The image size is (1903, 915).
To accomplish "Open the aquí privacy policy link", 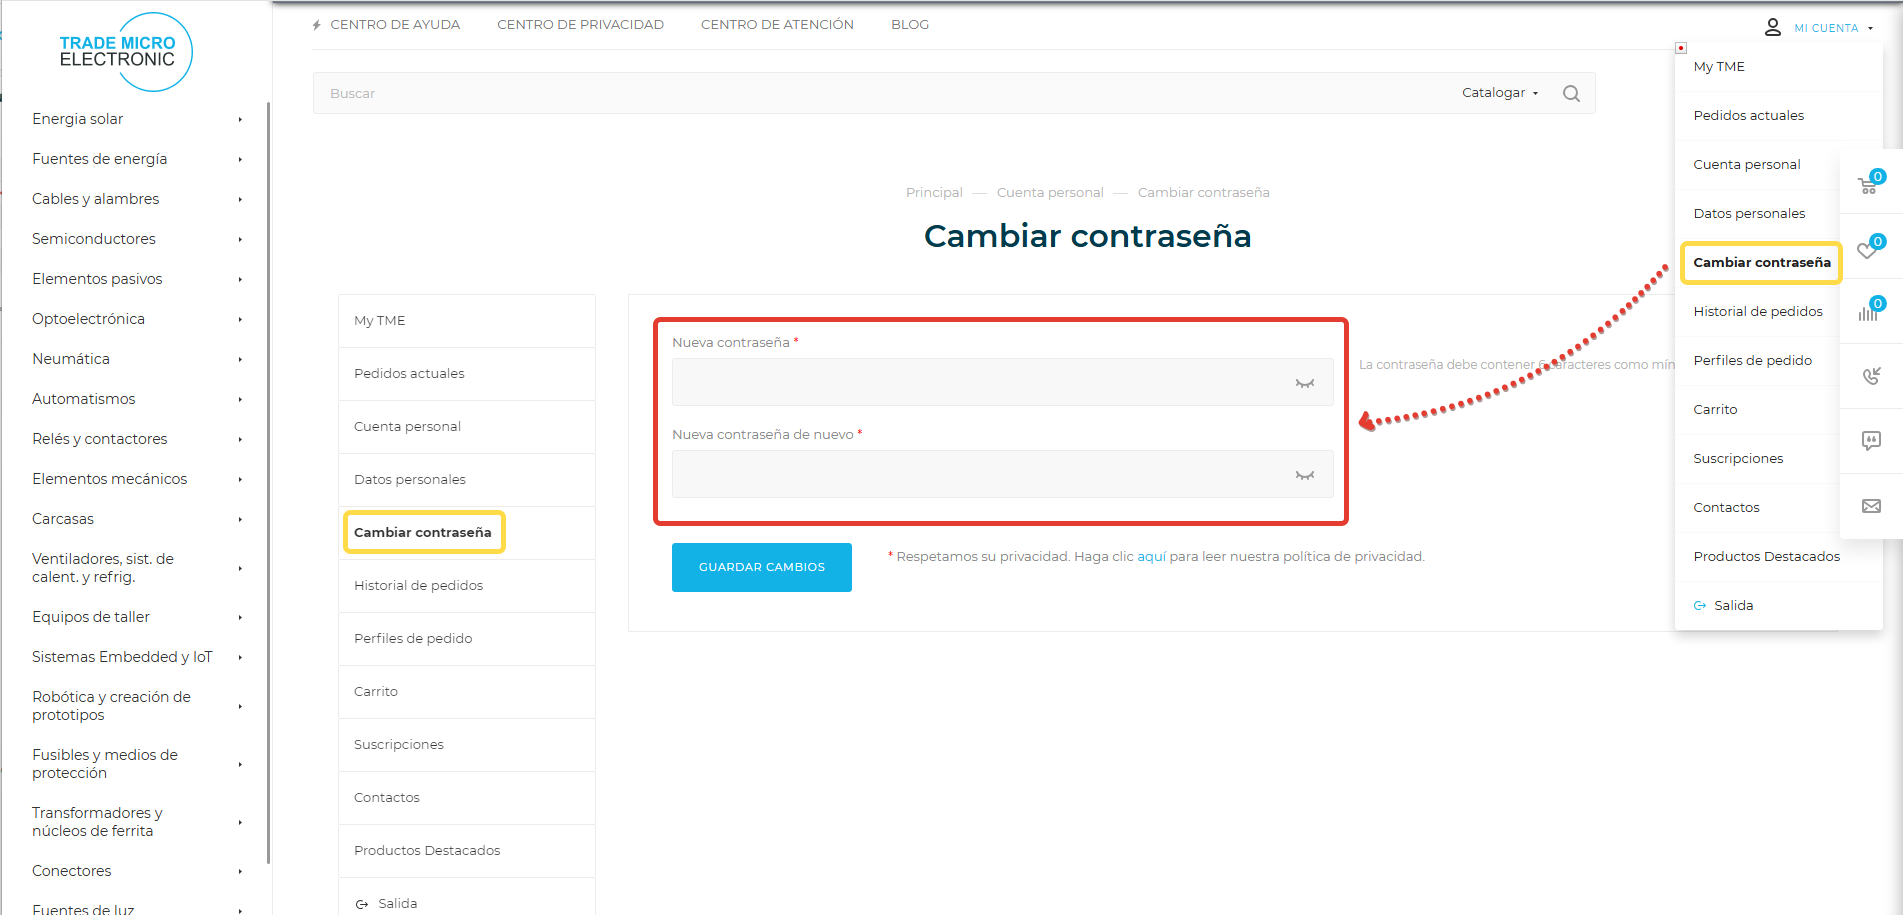I will [1151, 557].
